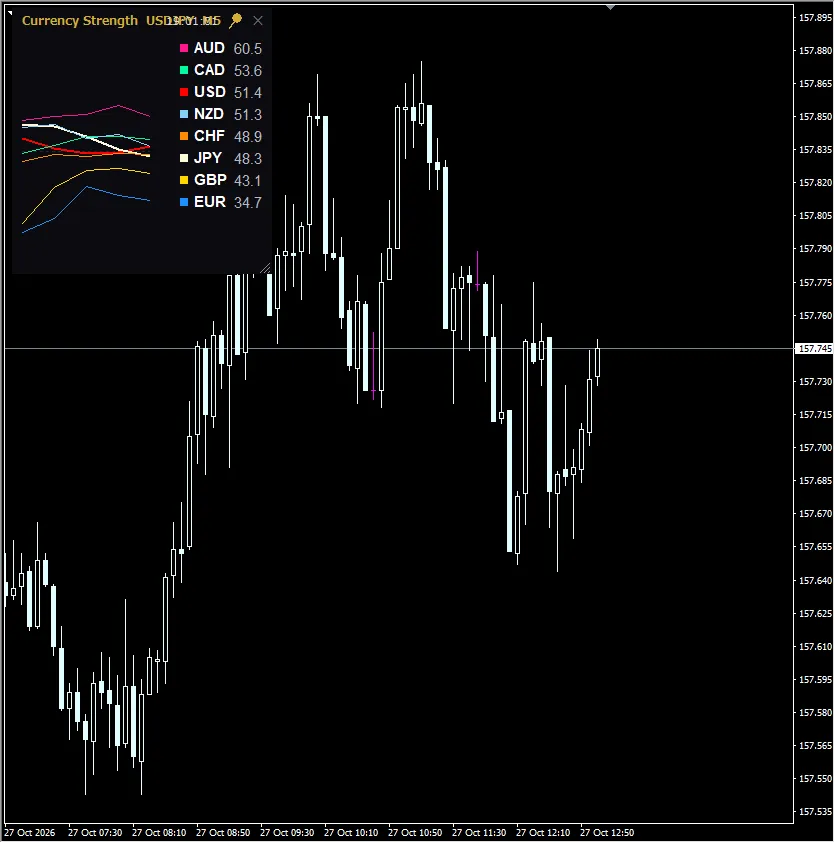Click the CHF orange color swatch

(x=184, y=136)
